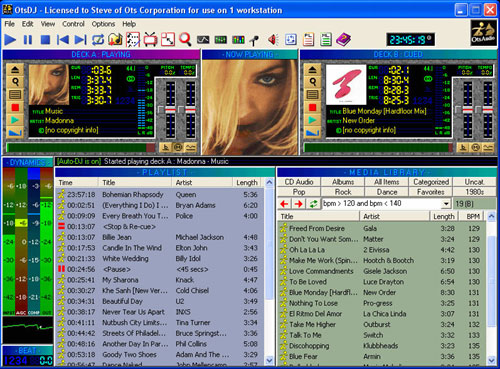This screenshot has height=369, width=500.
Task: Open the Control menu
Action: click(73, 24)
